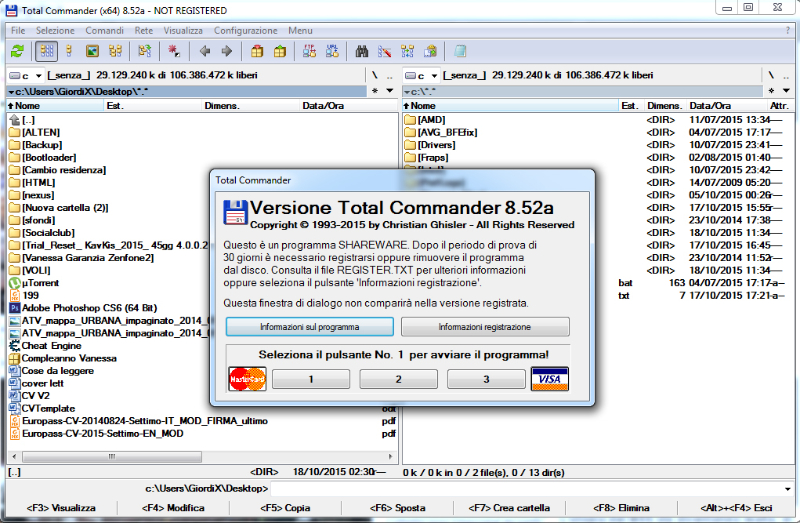Open the right panel drive dropdown

(420, 75)
